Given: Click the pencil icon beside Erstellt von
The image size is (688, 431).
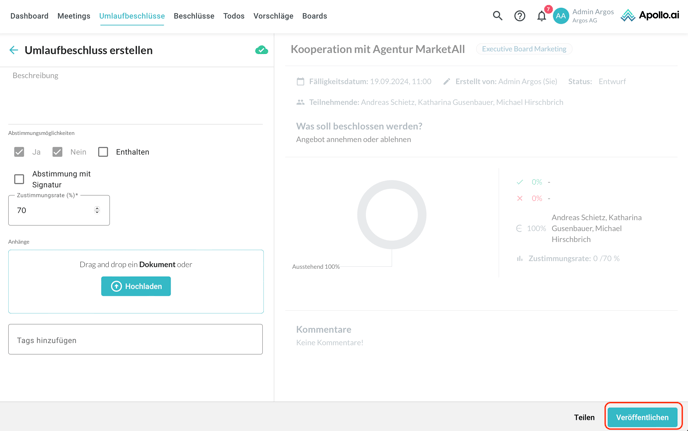Looking at the screenshot, I should (447, 82).
